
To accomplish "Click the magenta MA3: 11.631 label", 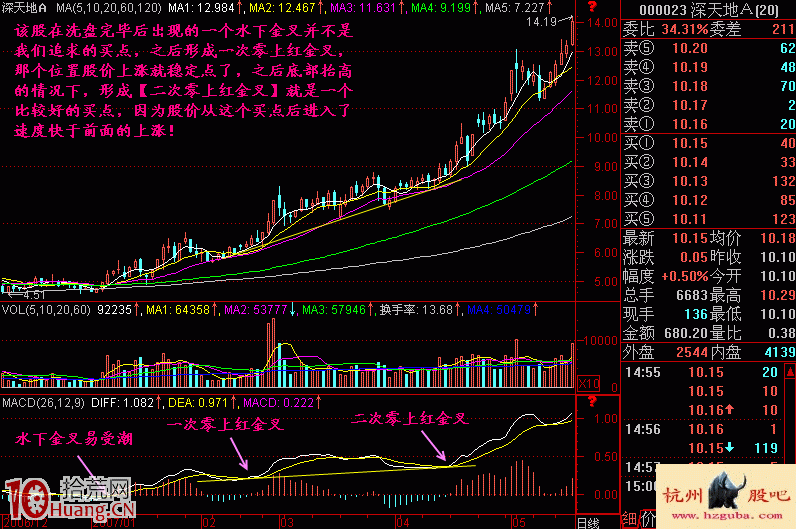I will click(363, 8).
